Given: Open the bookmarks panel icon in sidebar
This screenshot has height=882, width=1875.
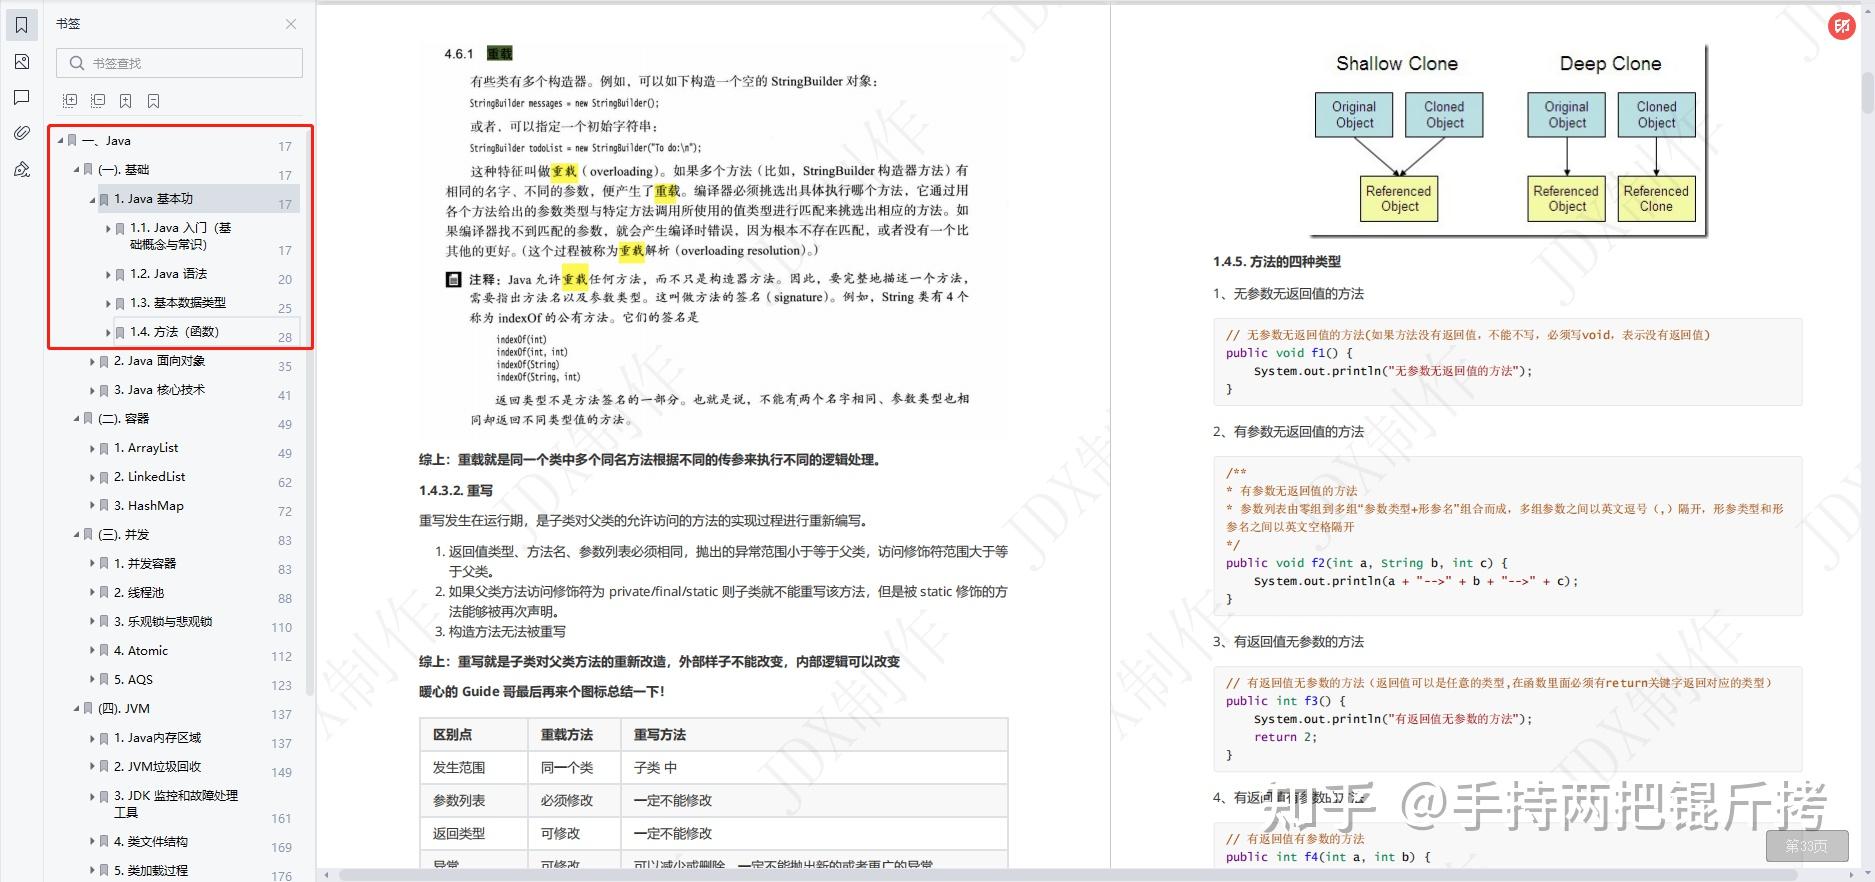Looking at the screenshot, I should 22,24.
